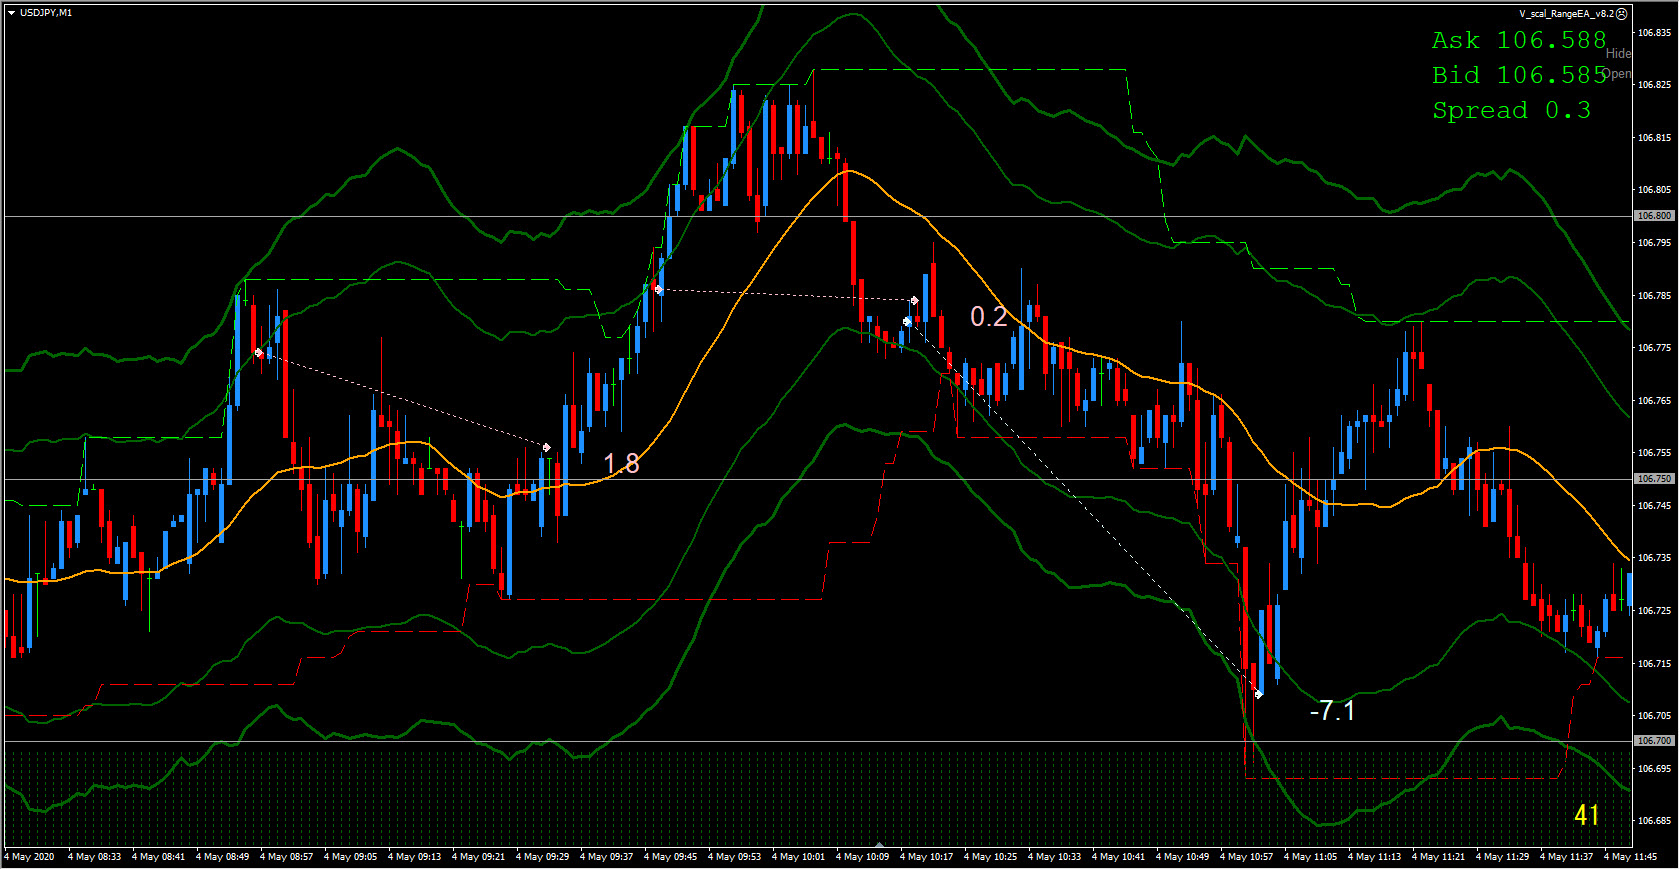
Task: Click price scale value 106.735
Action: point(1654,558)
